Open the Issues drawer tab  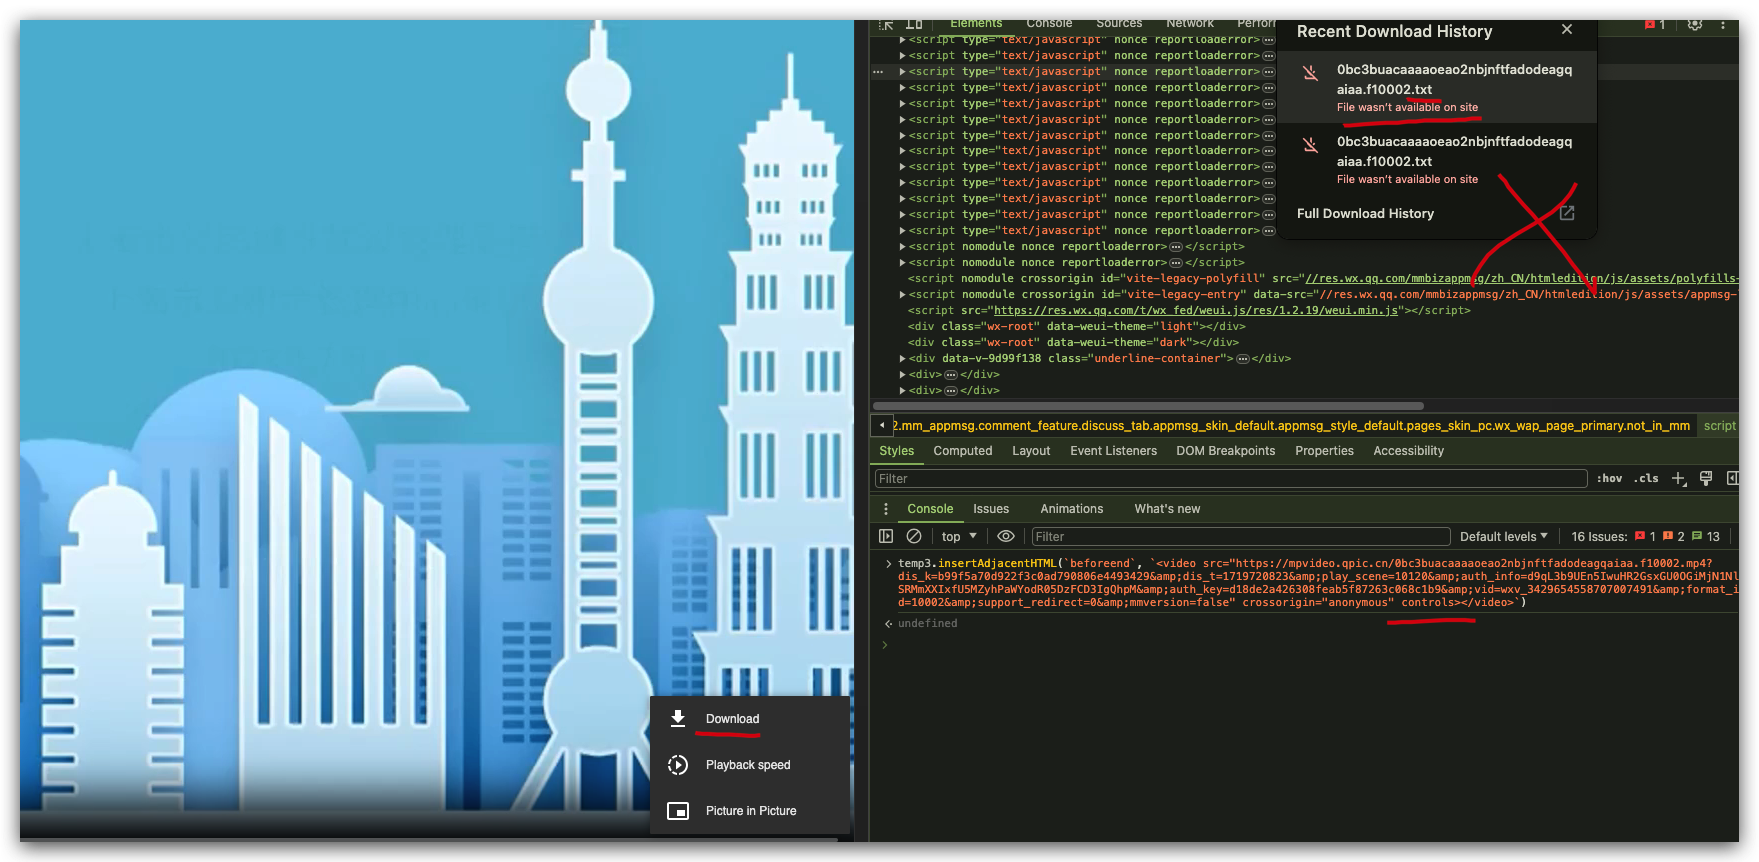click(991, 509)
